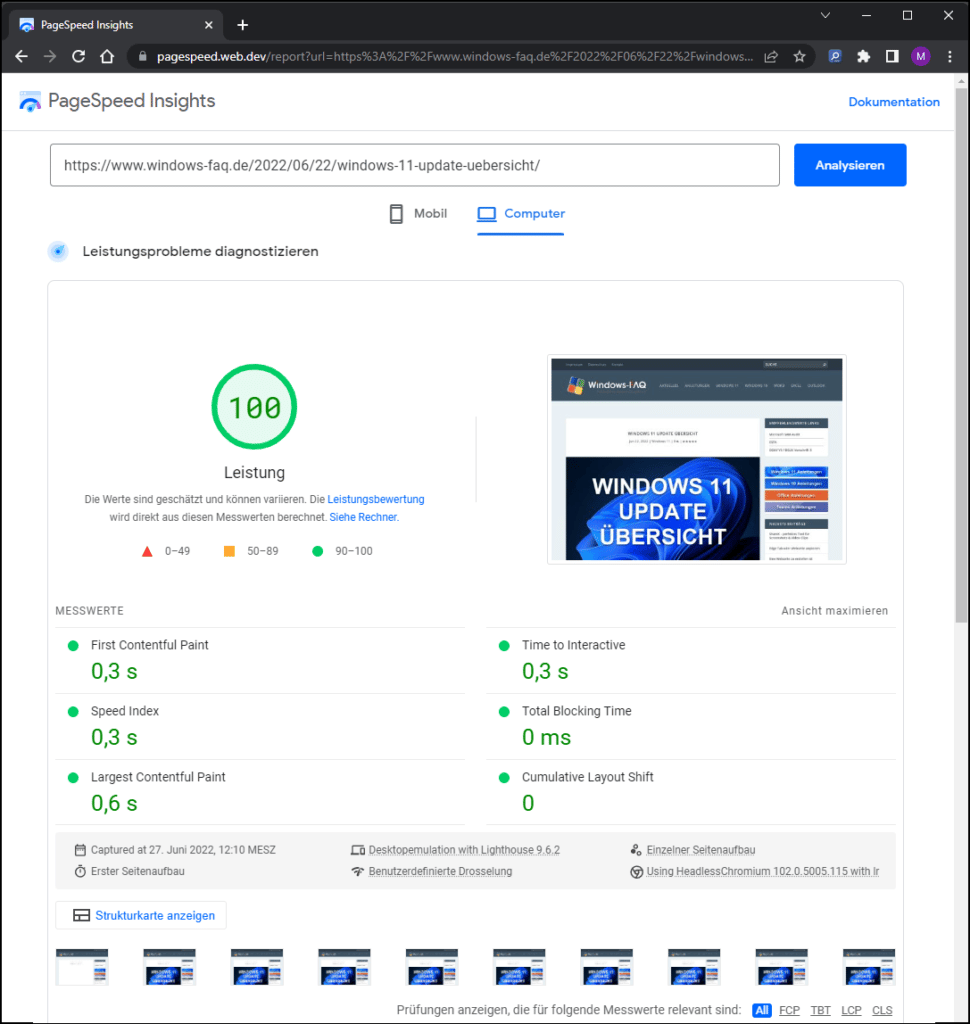Open the tab search chevron
Screen dimensions: 970x1024
click(x=826, y=15)
